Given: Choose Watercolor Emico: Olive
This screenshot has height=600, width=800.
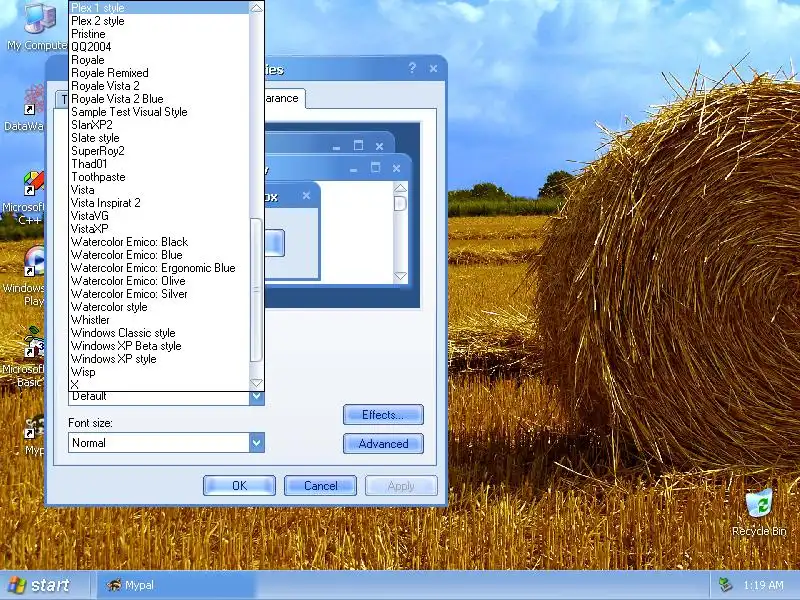Looking at the screenshot, I should (159, 281).
